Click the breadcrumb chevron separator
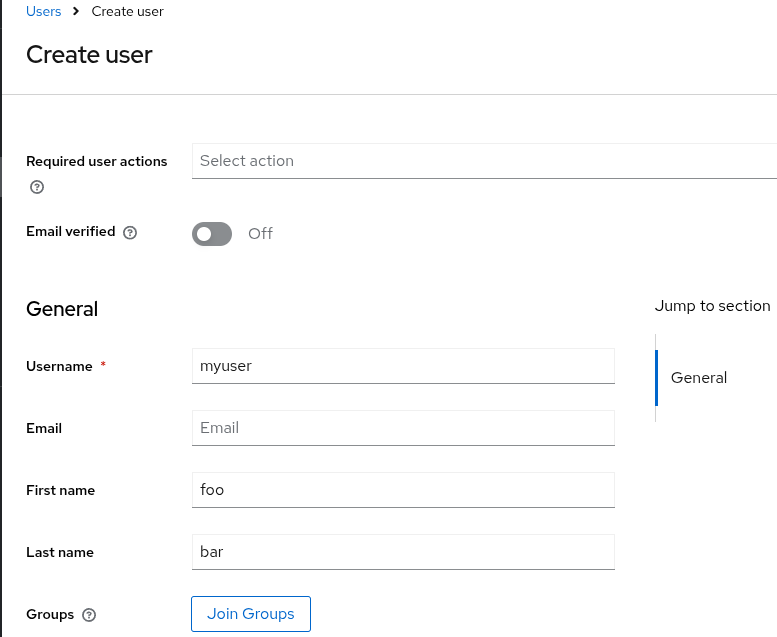The height and width of the screenshot is (637, 777). pos(76,12)
